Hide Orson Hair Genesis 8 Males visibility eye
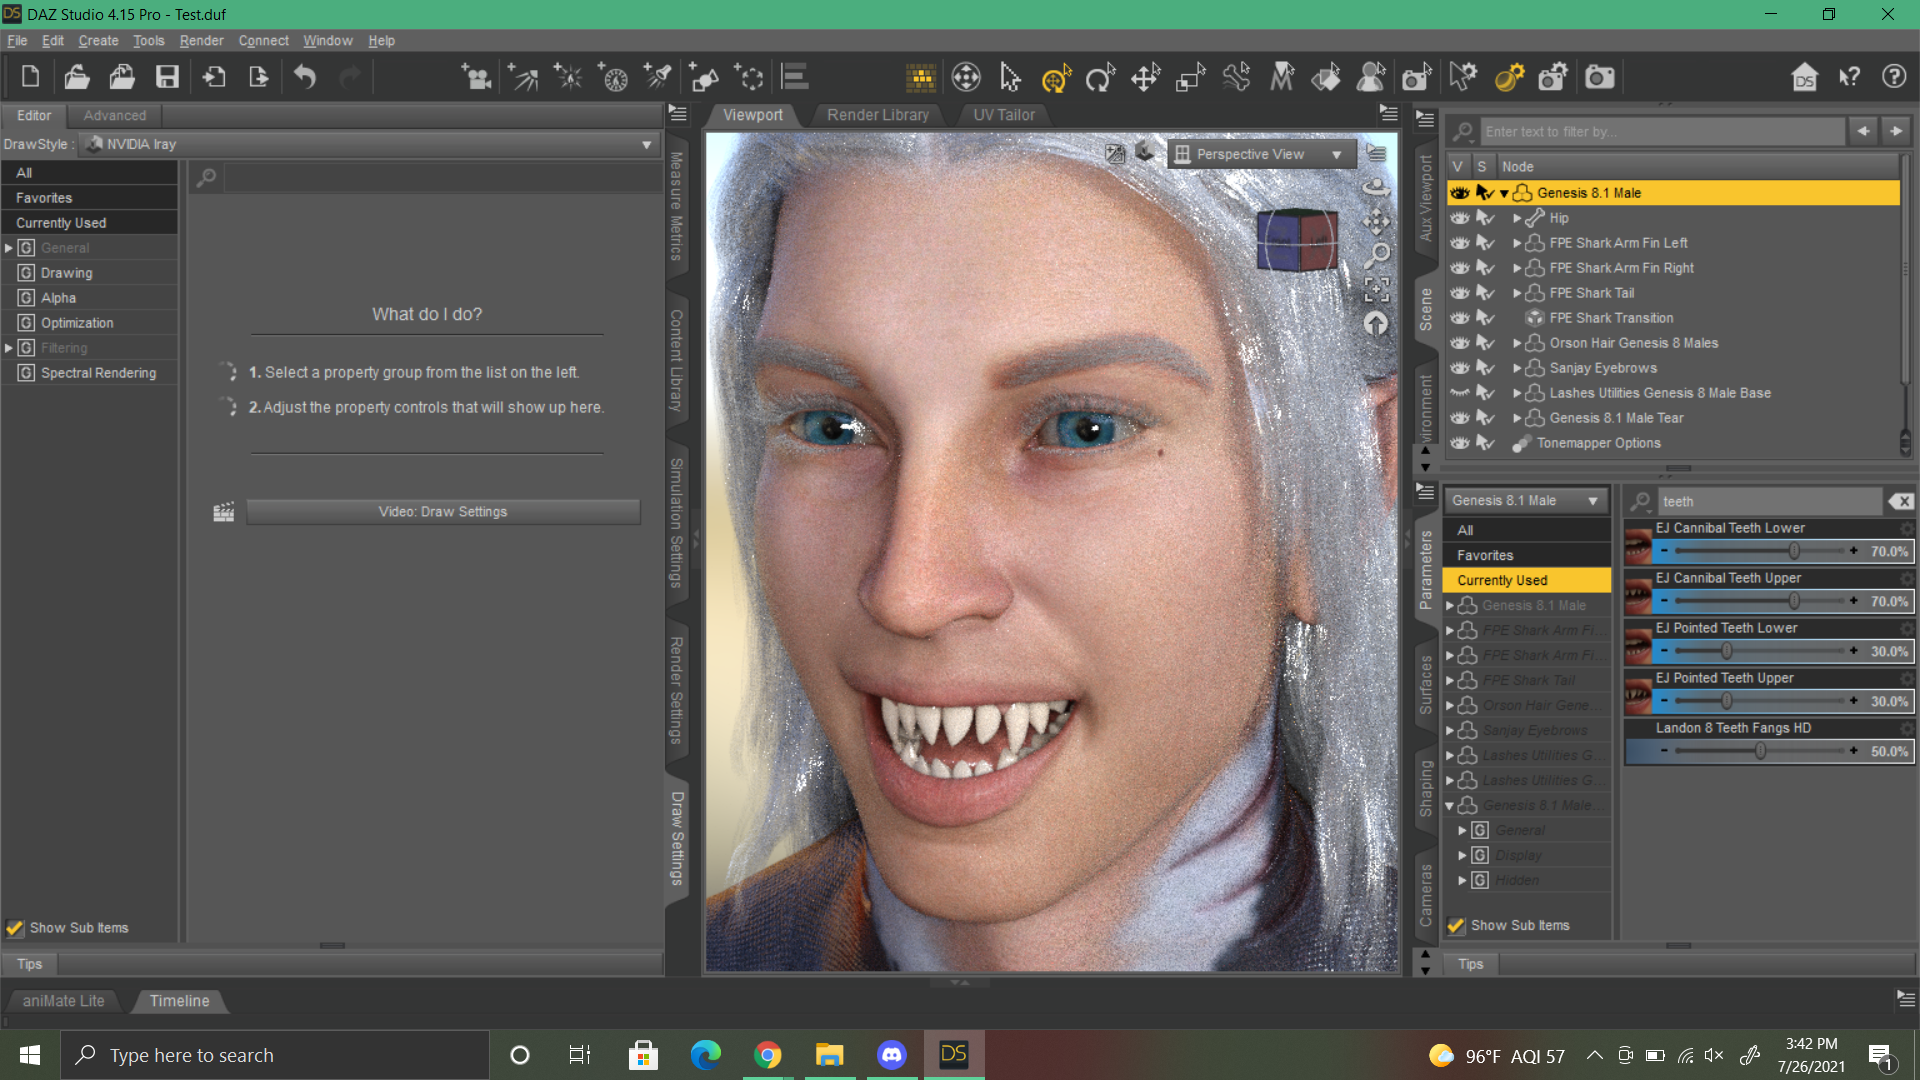This screenshot has height=1080, width=1920. [x=1460, y=343]
